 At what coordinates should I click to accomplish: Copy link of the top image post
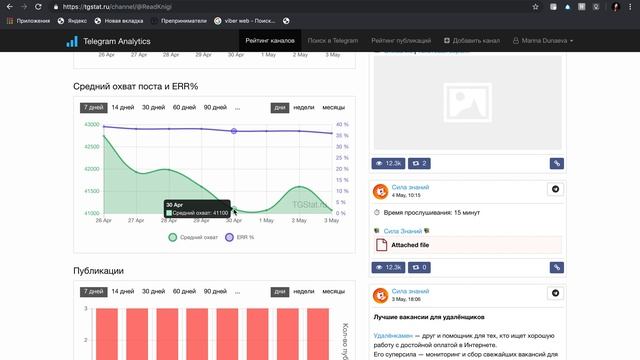[557, 164]
